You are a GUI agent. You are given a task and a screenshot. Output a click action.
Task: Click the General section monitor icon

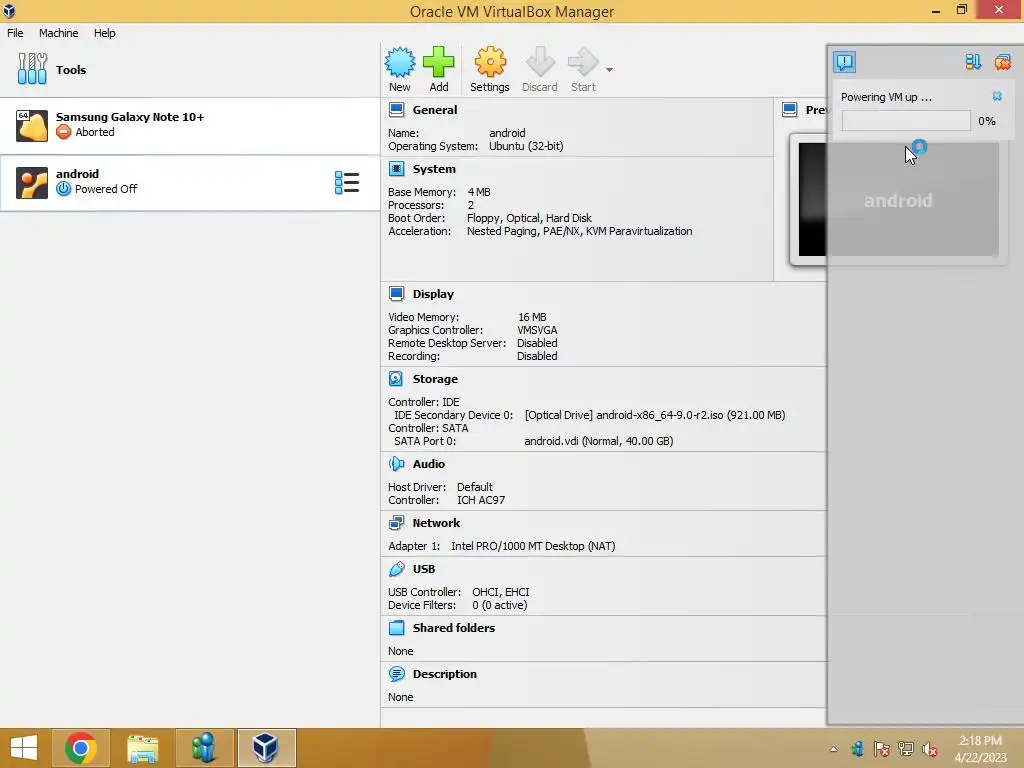tap(396, 110)
